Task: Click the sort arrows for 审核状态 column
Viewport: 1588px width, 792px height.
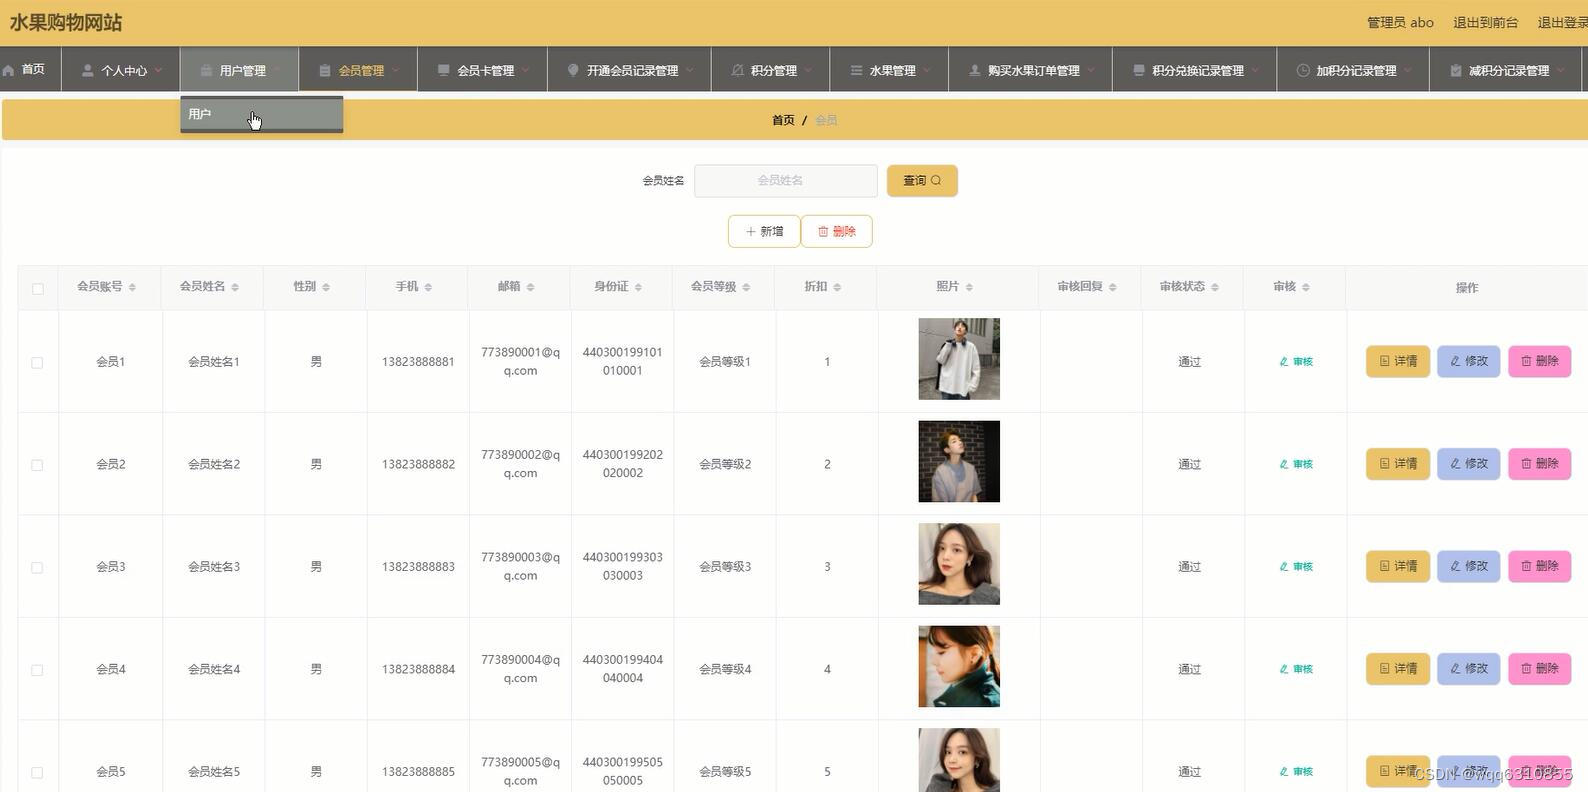Action: click(x=1215, y=287)
